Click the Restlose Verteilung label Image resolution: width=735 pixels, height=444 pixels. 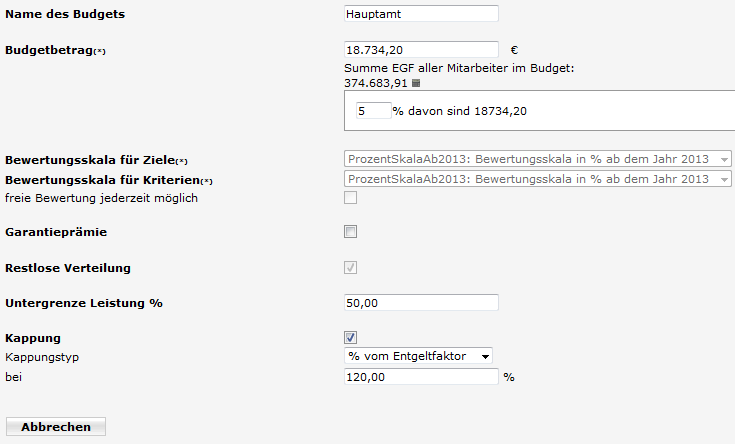tap(68, 268)
